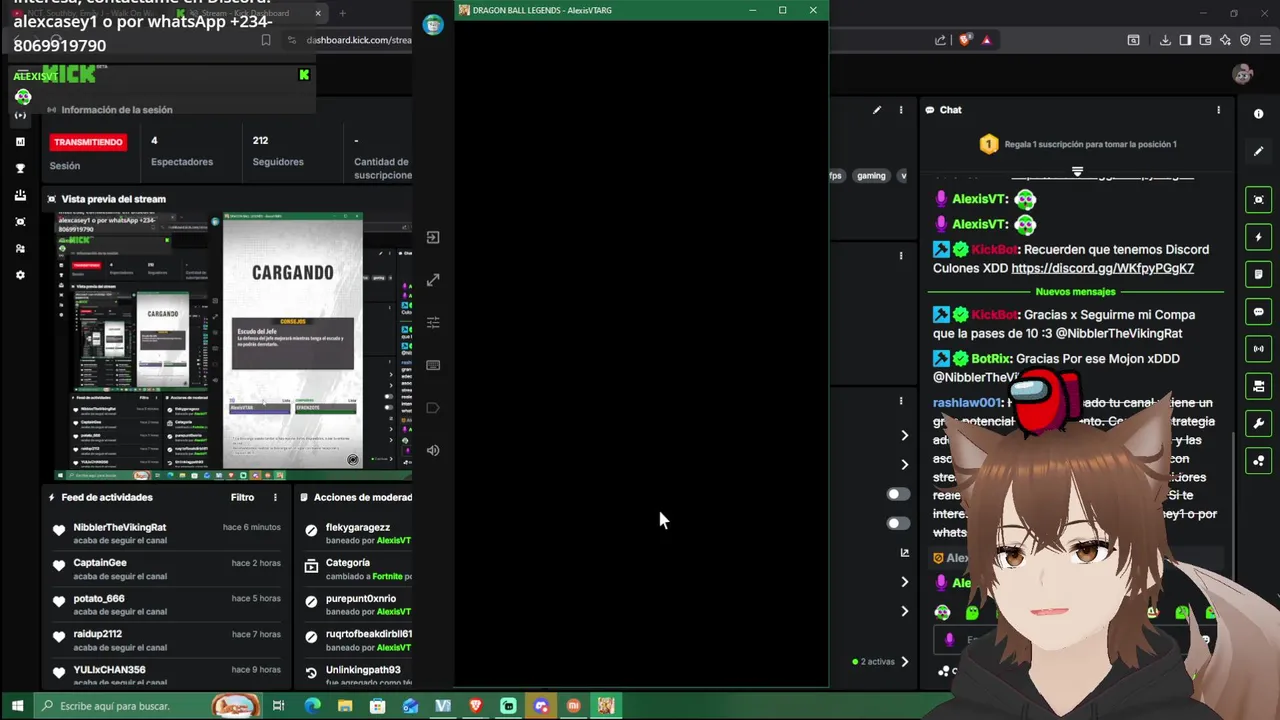
Task: Click the TRANSMITIENDO live status badge
Action: [x=88, y=142]
